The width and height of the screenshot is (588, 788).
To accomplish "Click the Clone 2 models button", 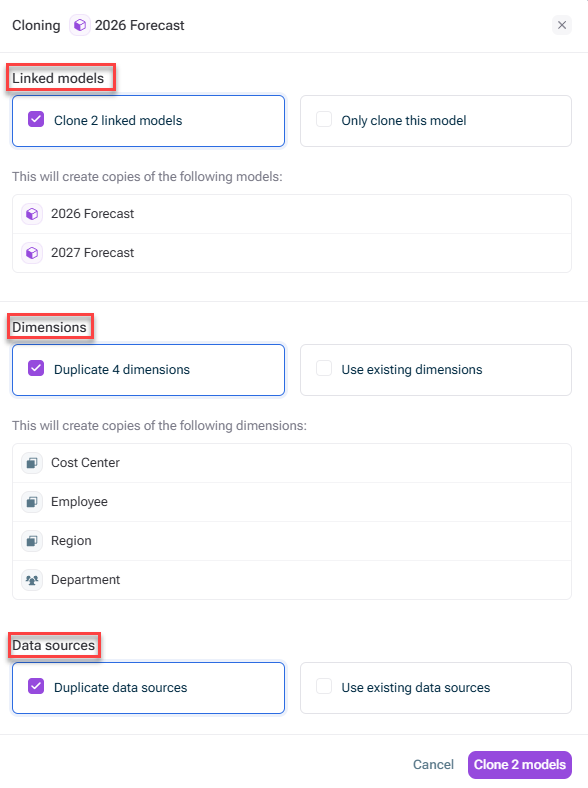I will [x=520, y=765].
